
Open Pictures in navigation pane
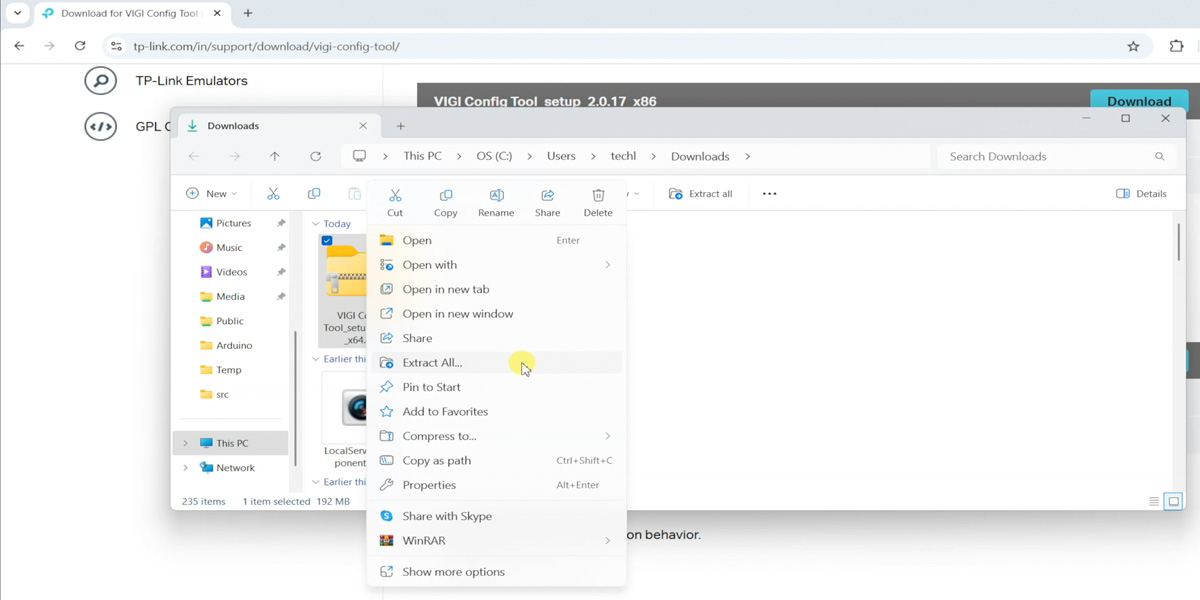234,223
